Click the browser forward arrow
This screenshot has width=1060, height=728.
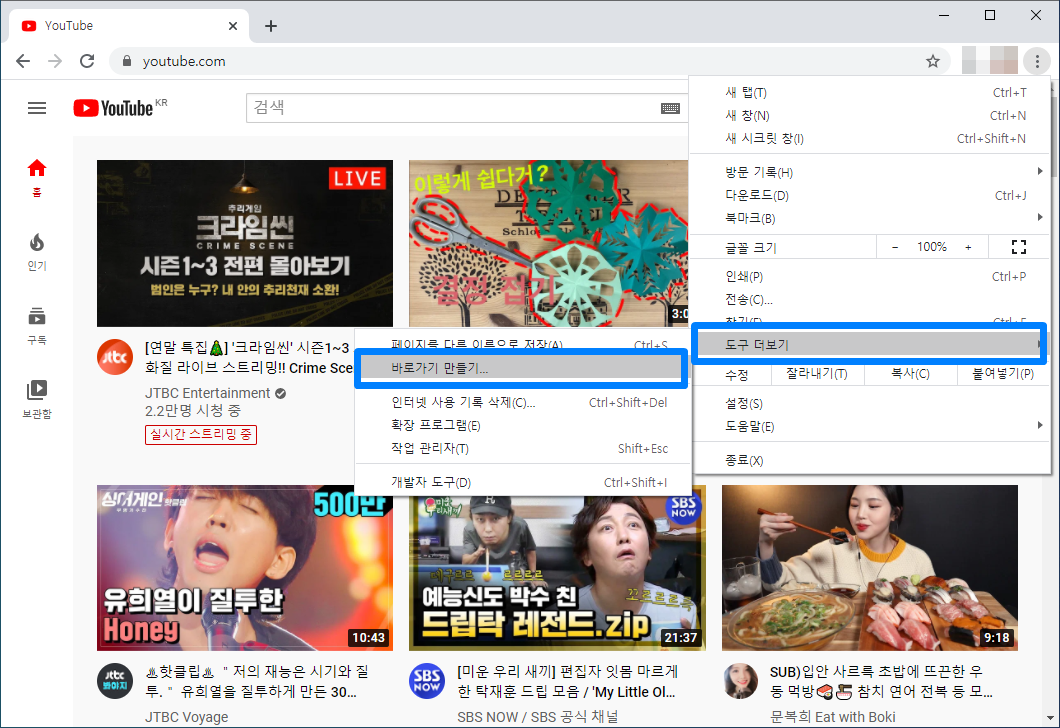click(55, 61)
